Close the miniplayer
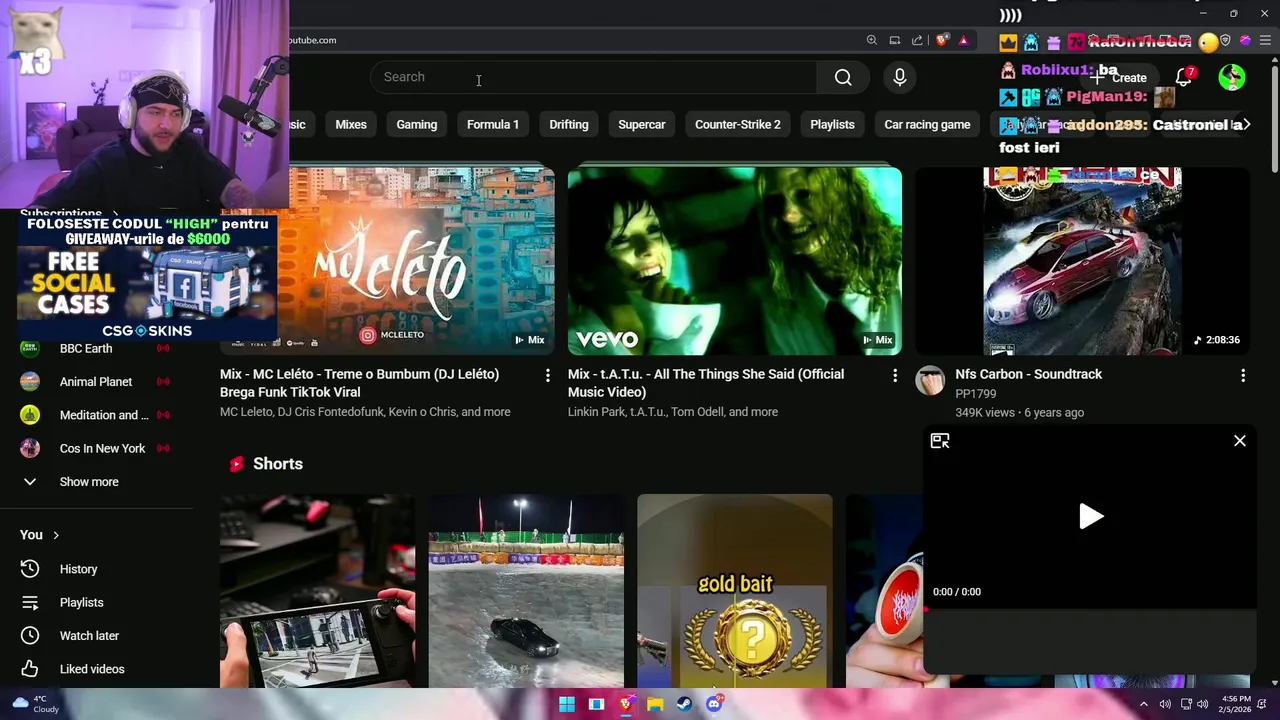Image resolution: width=1280 pixels, height=720 pixels. [x=1240, y=441]
